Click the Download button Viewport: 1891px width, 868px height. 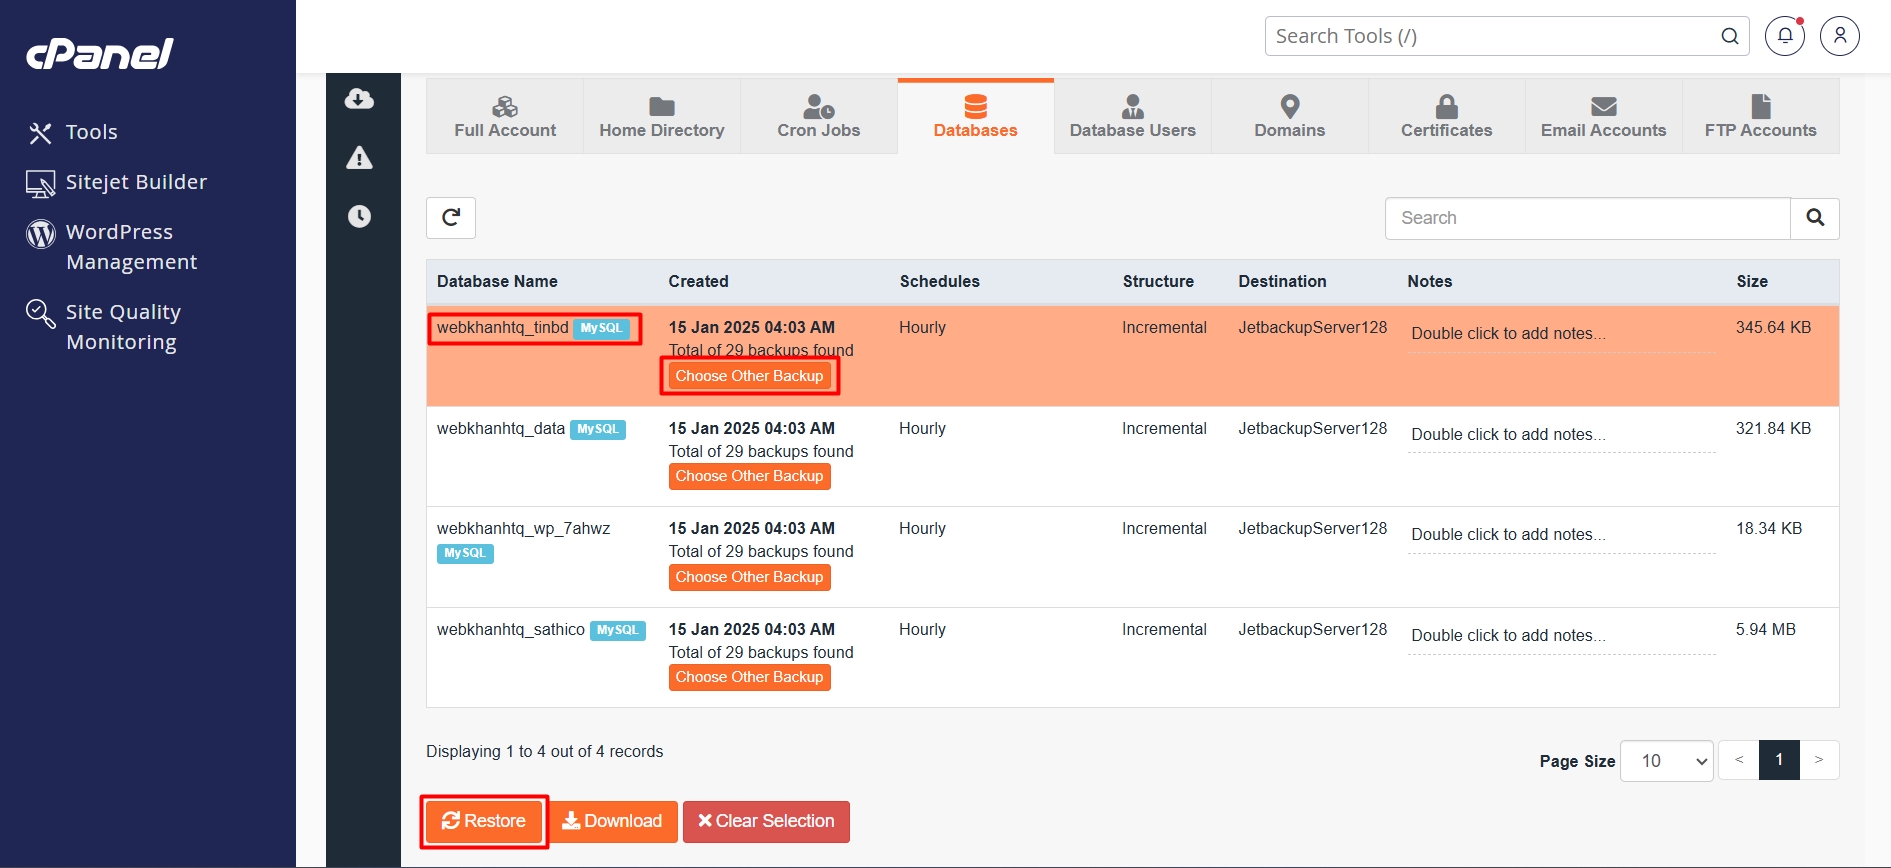point(612,821)
